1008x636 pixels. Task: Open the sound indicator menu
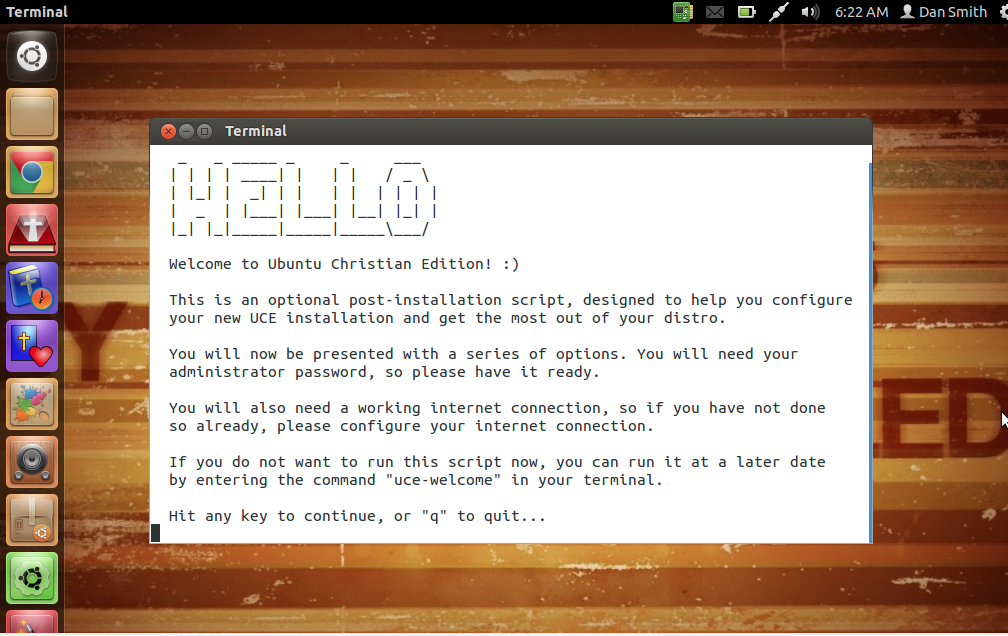[809, 11]
